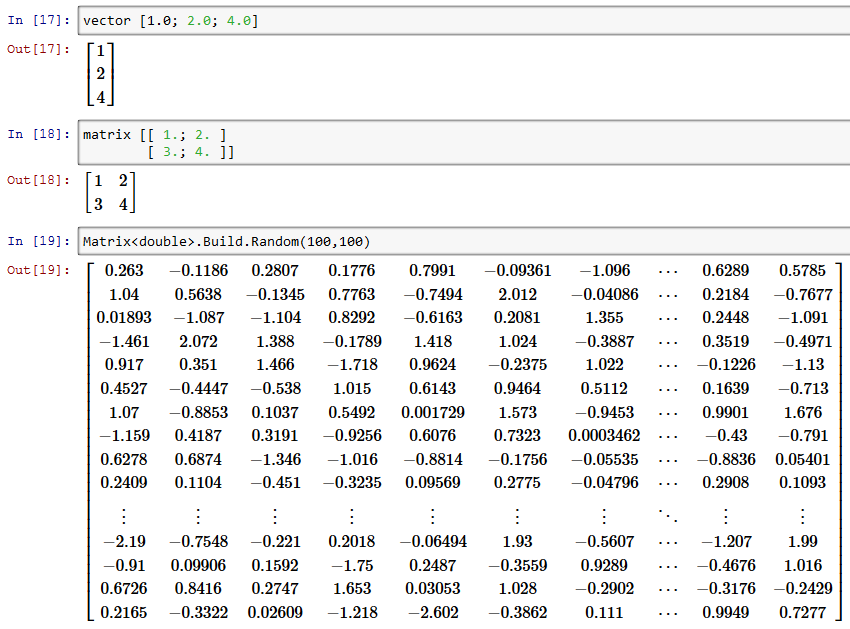Click matrix value 0.917
Viewport: 850px width, 629px height.
pos(124,365)
